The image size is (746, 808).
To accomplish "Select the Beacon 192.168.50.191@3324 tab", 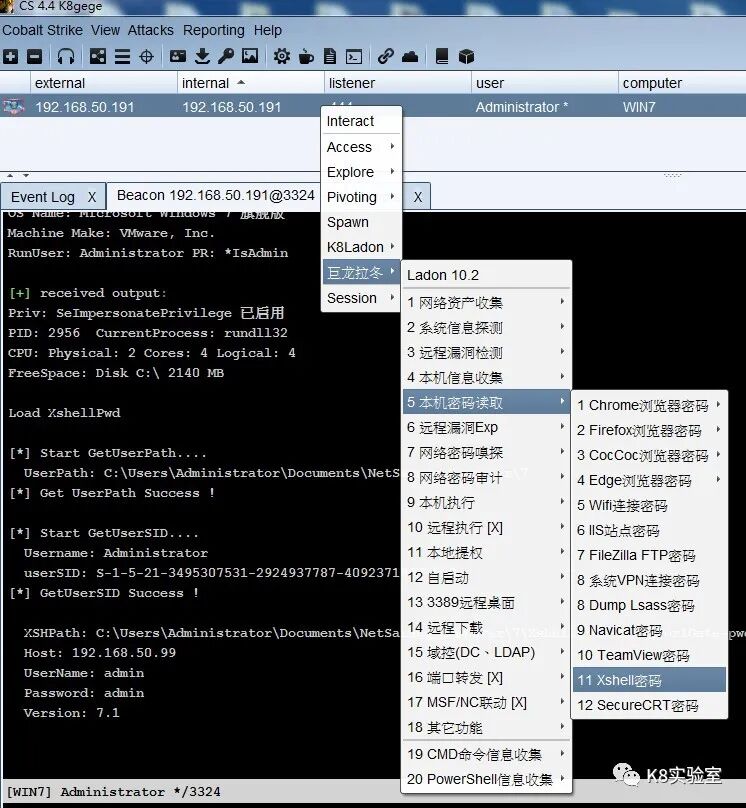I will pyautogui.click(x=215, y=195).
